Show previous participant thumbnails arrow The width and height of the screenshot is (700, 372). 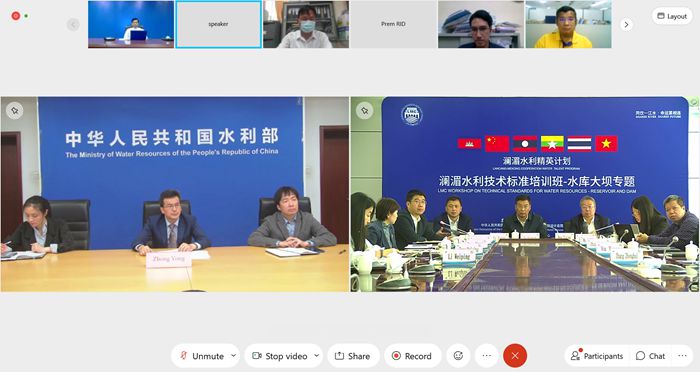coord(73,25)
